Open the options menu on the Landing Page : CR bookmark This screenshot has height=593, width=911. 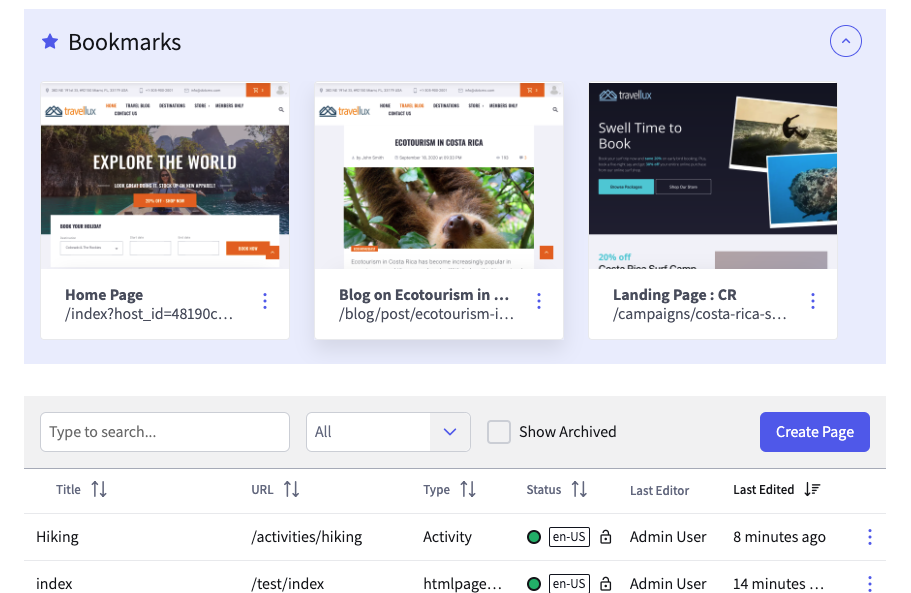pyautogui.click(x=813, y=300)
